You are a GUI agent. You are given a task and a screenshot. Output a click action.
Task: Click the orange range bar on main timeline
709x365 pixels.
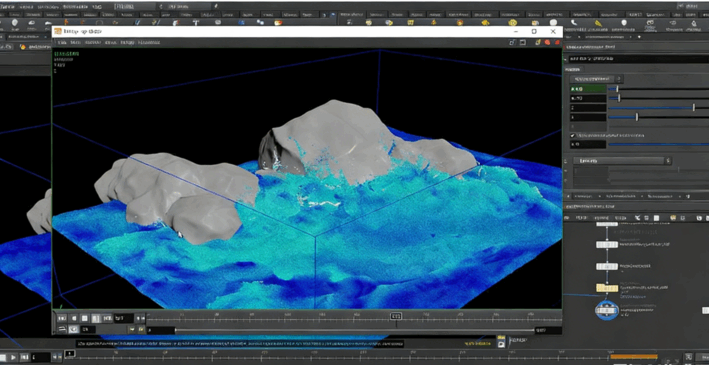coord(633,356)
